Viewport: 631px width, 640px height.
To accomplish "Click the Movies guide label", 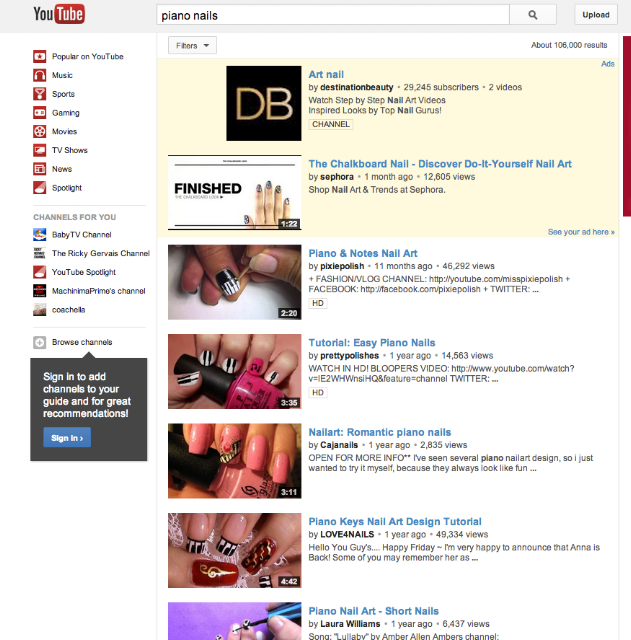I will coord(64,131).
